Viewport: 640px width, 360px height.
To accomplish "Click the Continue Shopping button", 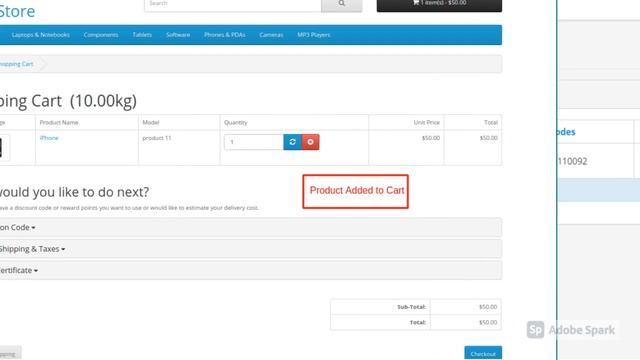I will pos(10,353).
